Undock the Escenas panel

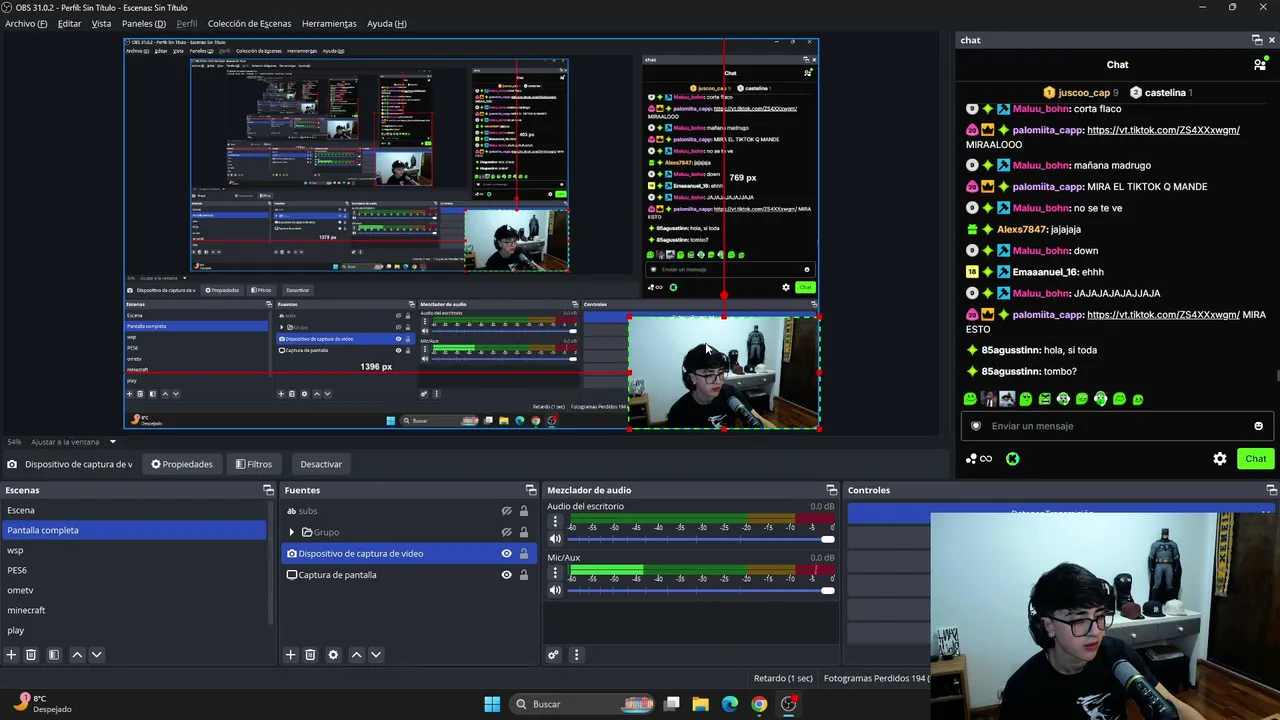268,490
